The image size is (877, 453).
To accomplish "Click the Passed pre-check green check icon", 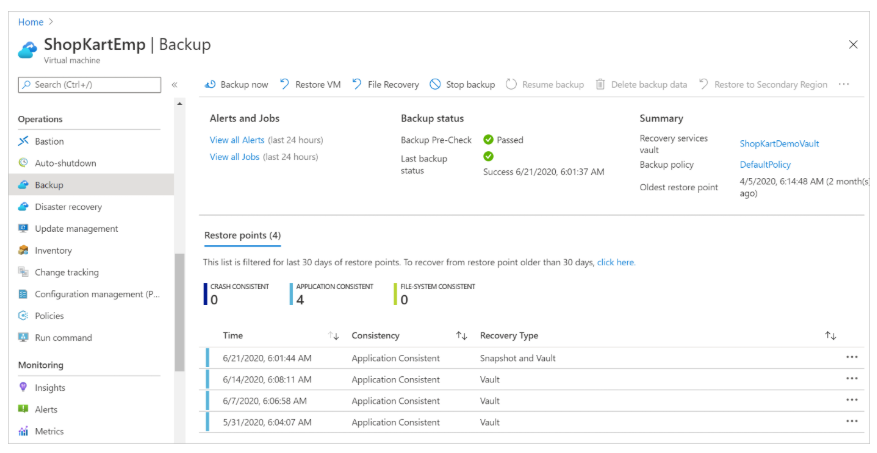I will 488,139.
